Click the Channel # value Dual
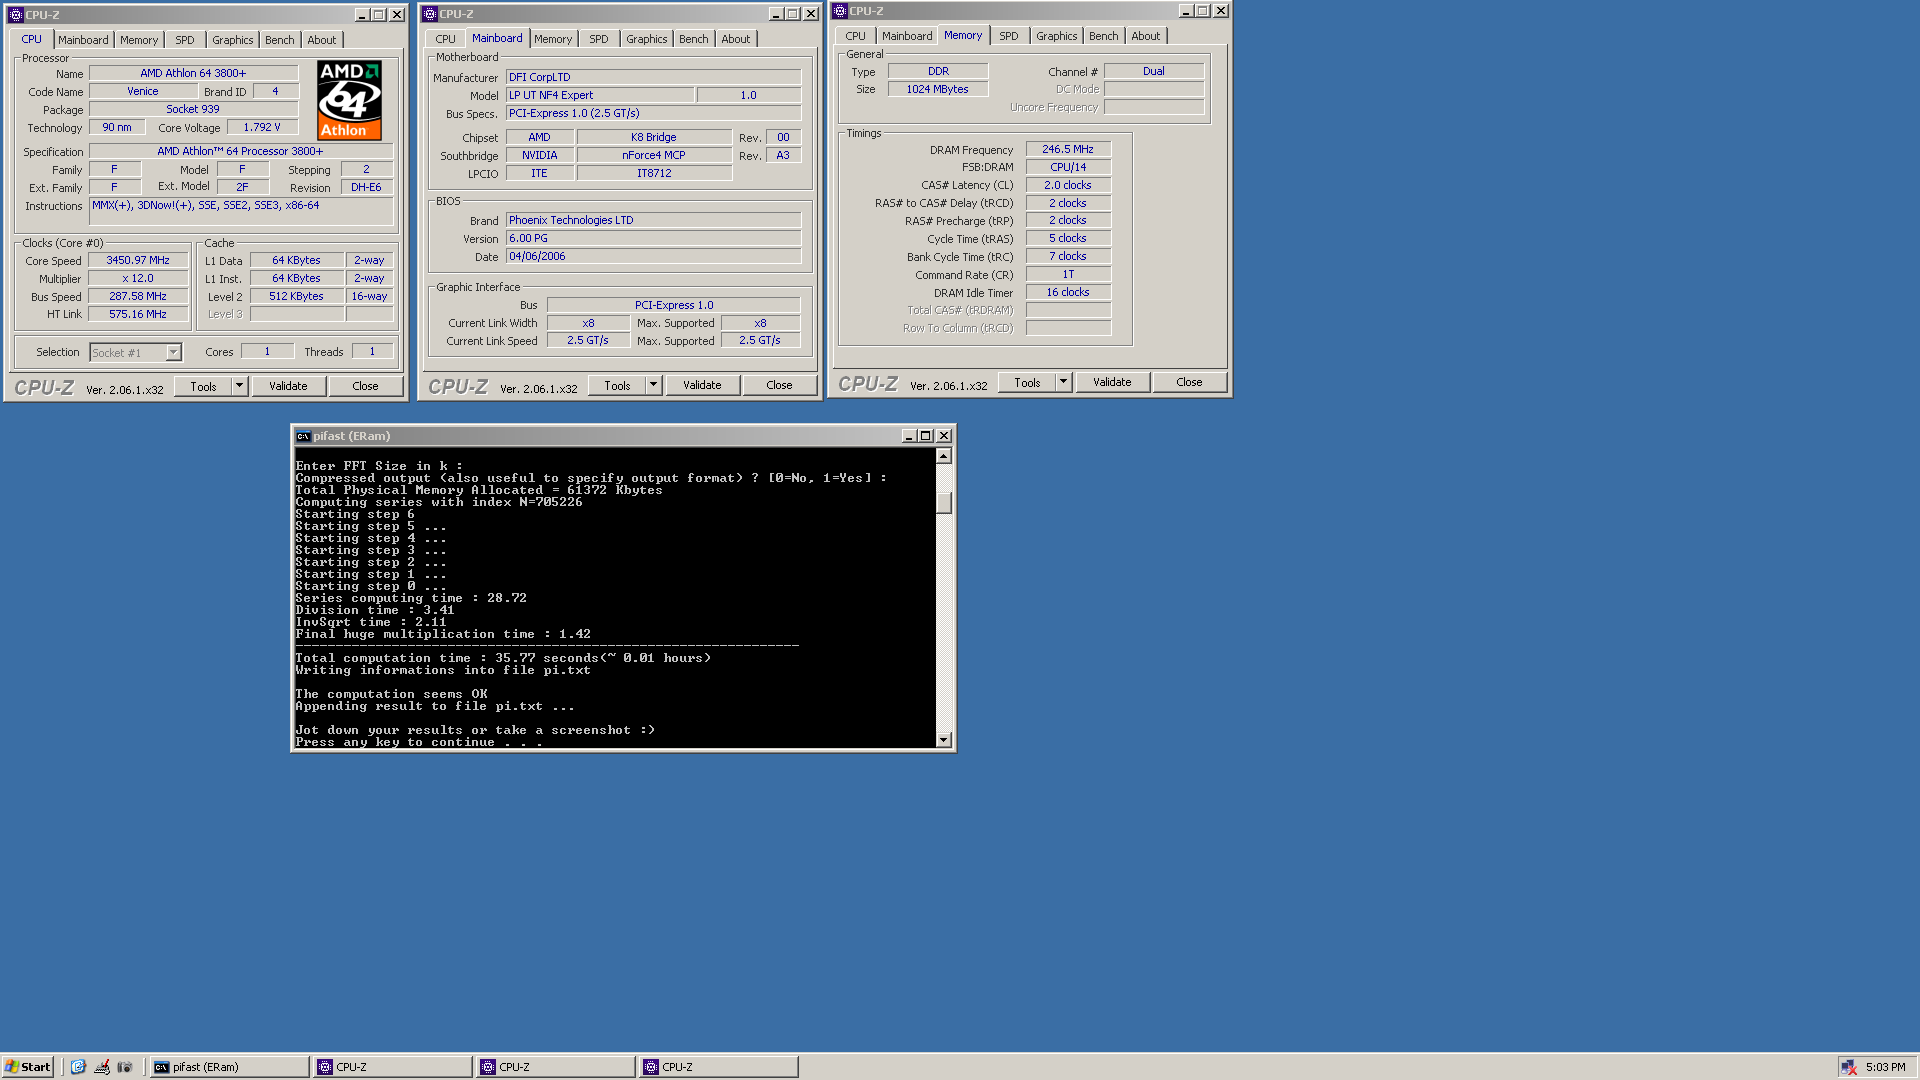 tap(1154, 71)
